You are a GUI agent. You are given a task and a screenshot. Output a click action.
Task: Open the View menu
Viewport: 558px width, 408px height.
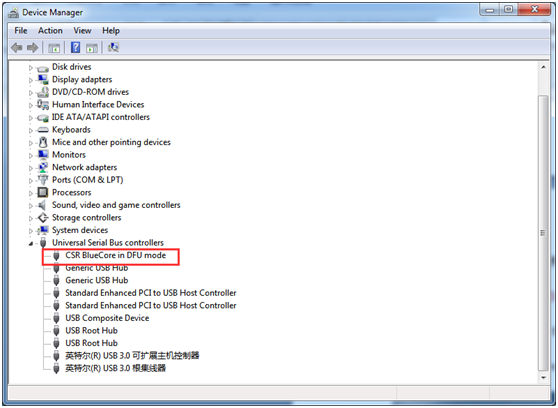point(82,31)
